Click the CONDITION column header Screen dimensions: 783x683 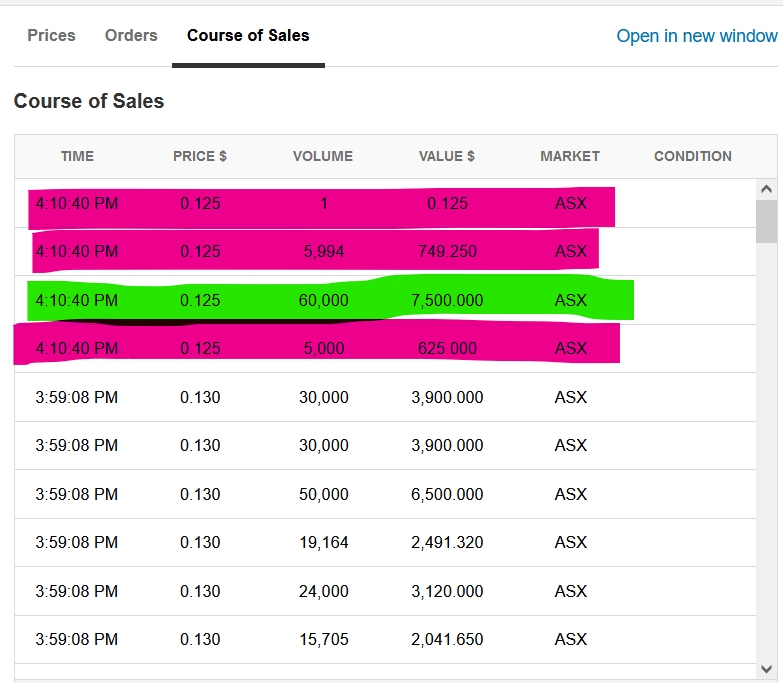693,156
